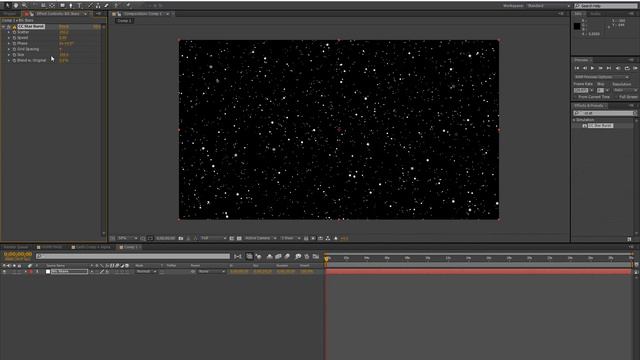Enable motion blur for timeline
This screenshot has height=360, width=640.
(287, 256)
